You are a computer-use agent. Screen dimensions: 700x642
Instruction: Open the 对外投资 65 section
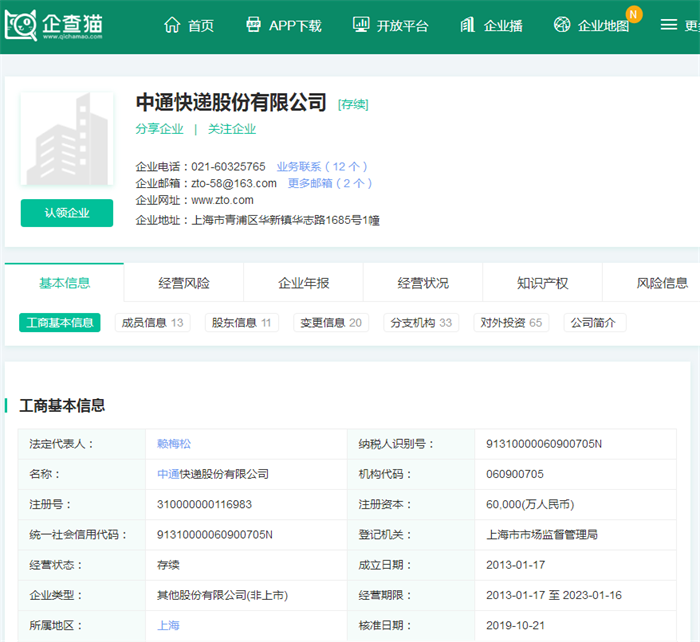pyautogui.click(x=511, y=322)
